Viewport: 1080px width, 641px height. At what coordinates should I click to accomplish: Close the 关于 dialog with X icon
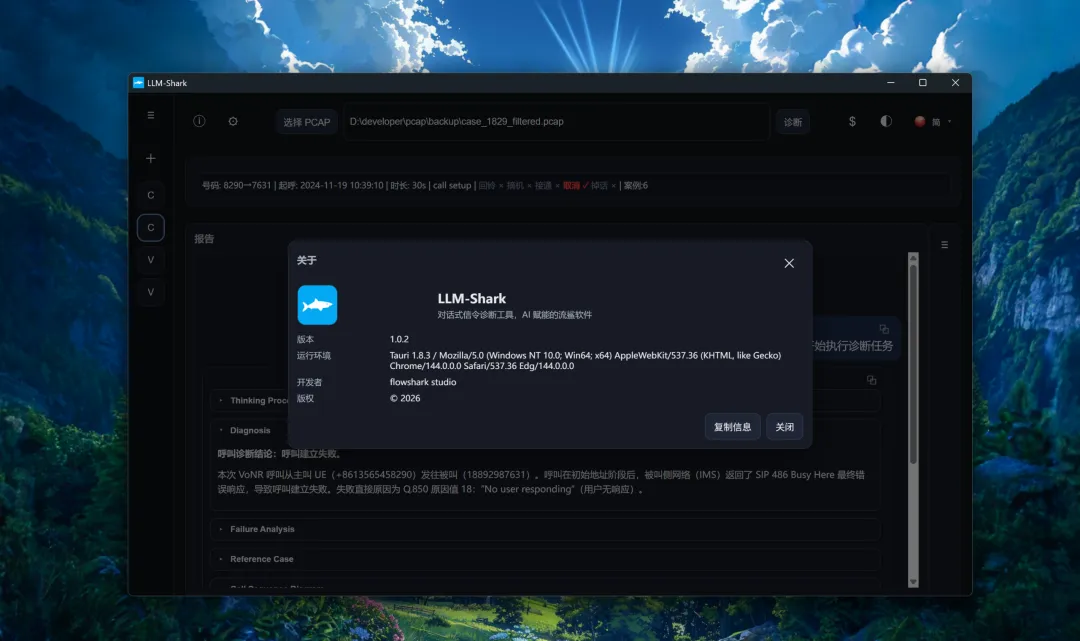[789, 263]
